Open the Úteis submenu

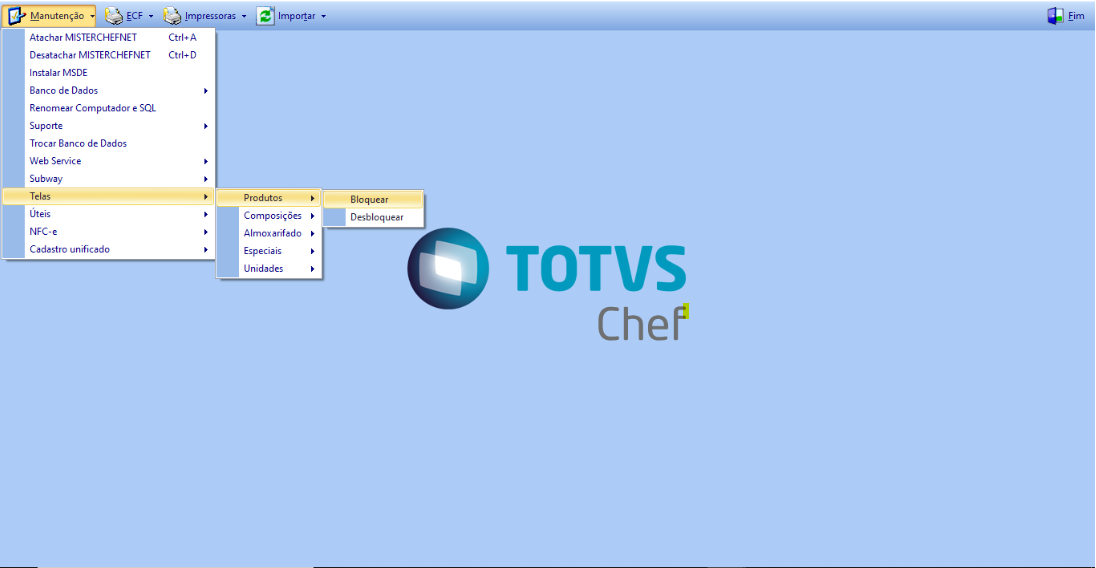point(109,214)
